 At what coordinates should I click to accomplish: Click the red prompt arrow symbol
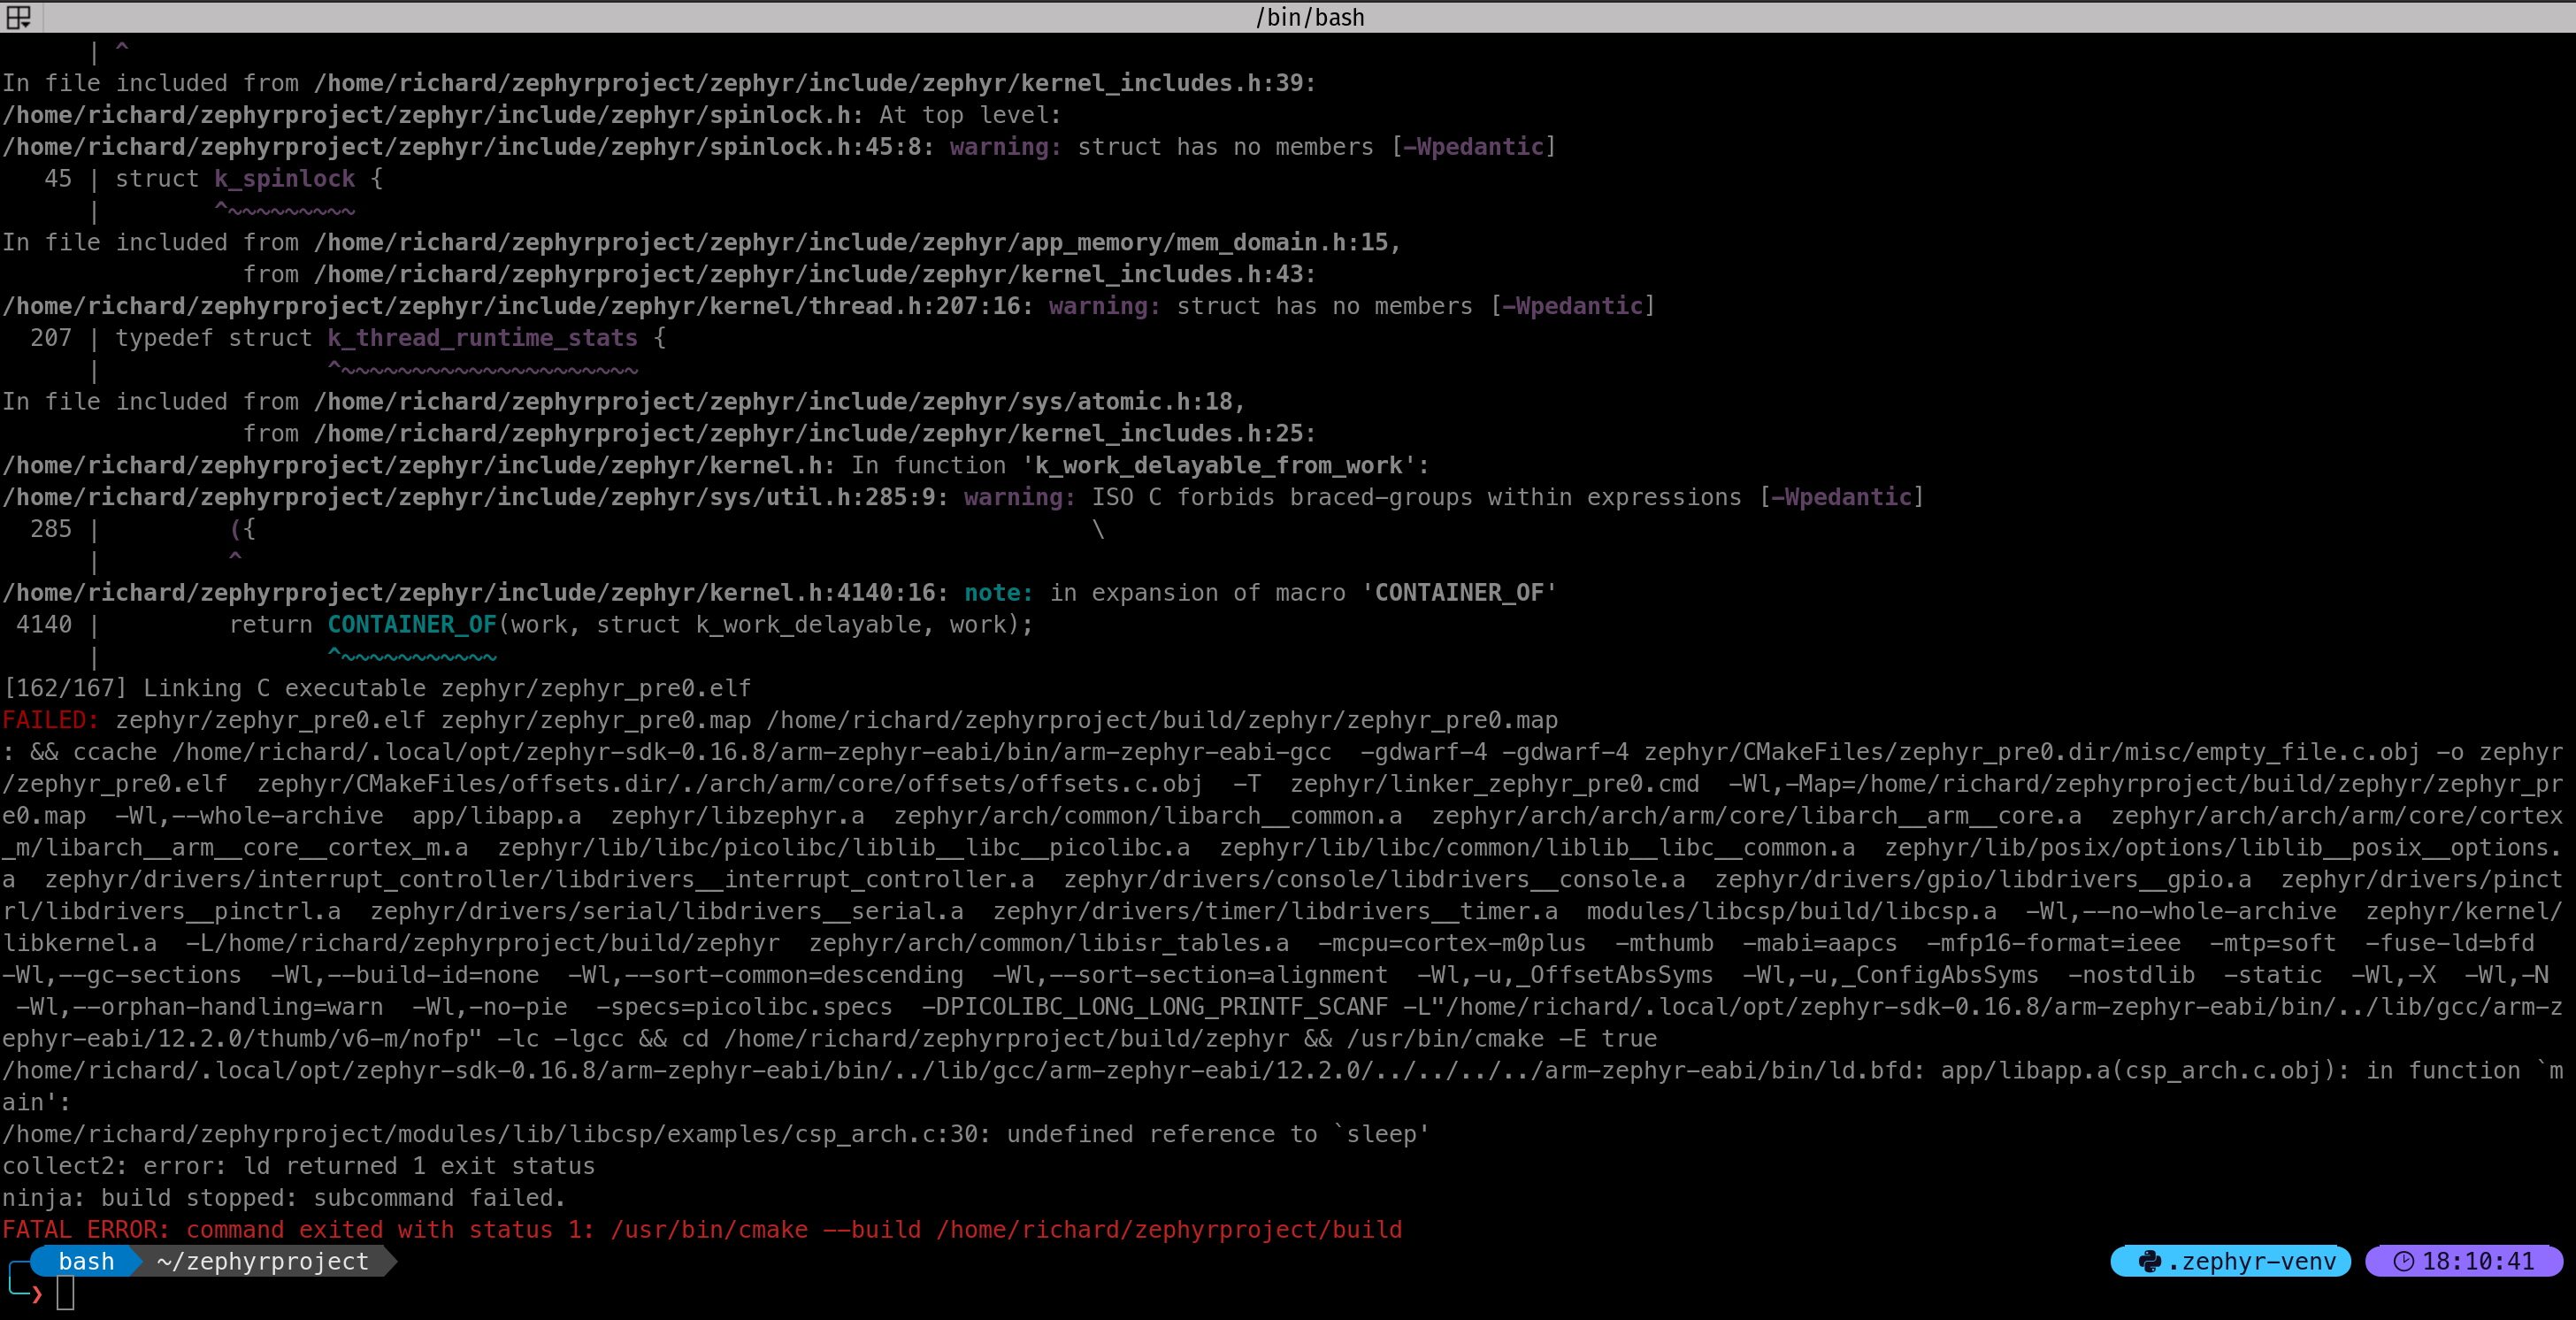[x=37, y=1295]
